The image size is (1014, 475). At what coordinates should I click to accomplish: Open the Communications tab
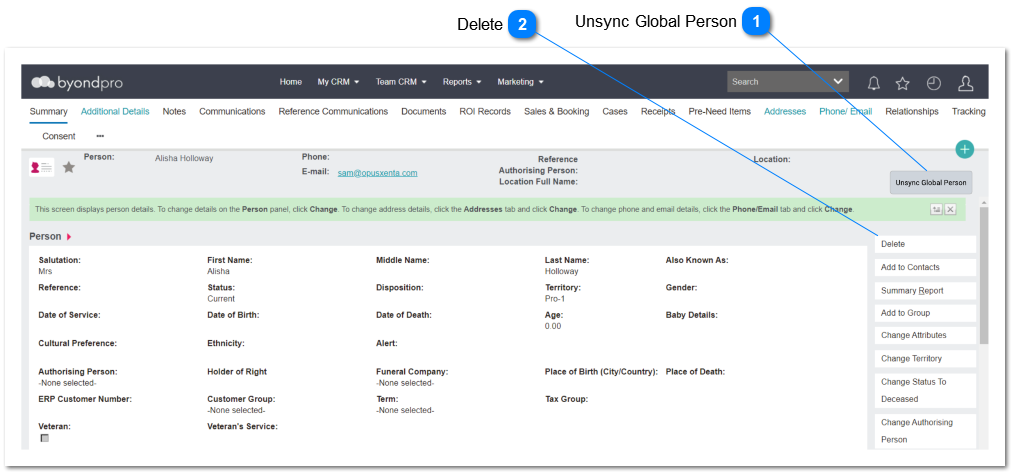click(x=232, y=112)
